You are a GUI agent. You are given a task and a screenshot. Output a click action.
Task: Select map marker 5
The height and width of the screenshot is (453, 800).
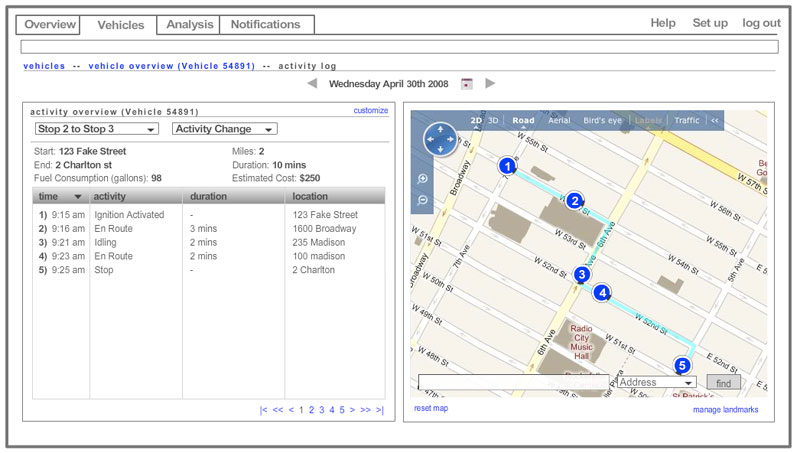682,365
